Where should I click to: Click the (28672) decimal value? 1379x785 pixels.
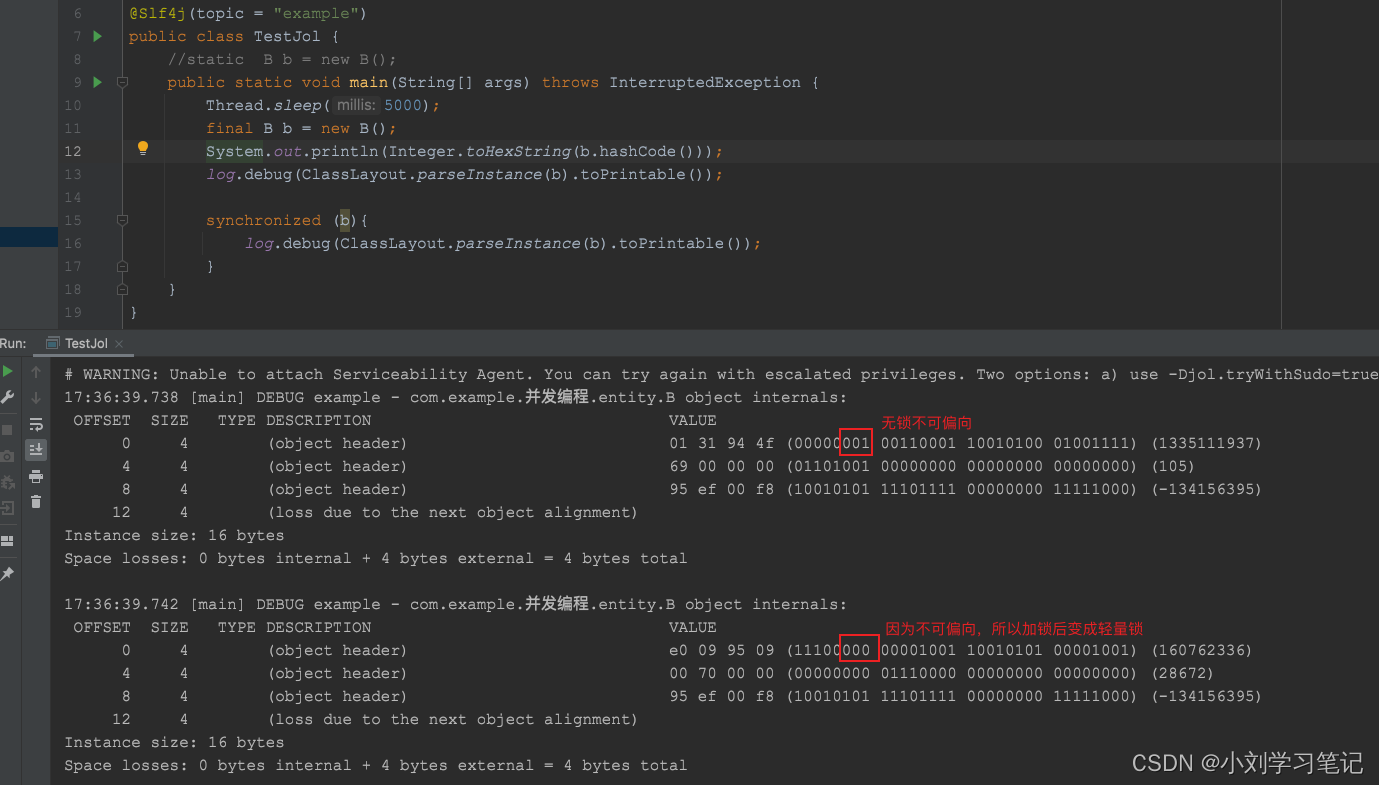click(x=1183, y=673)
